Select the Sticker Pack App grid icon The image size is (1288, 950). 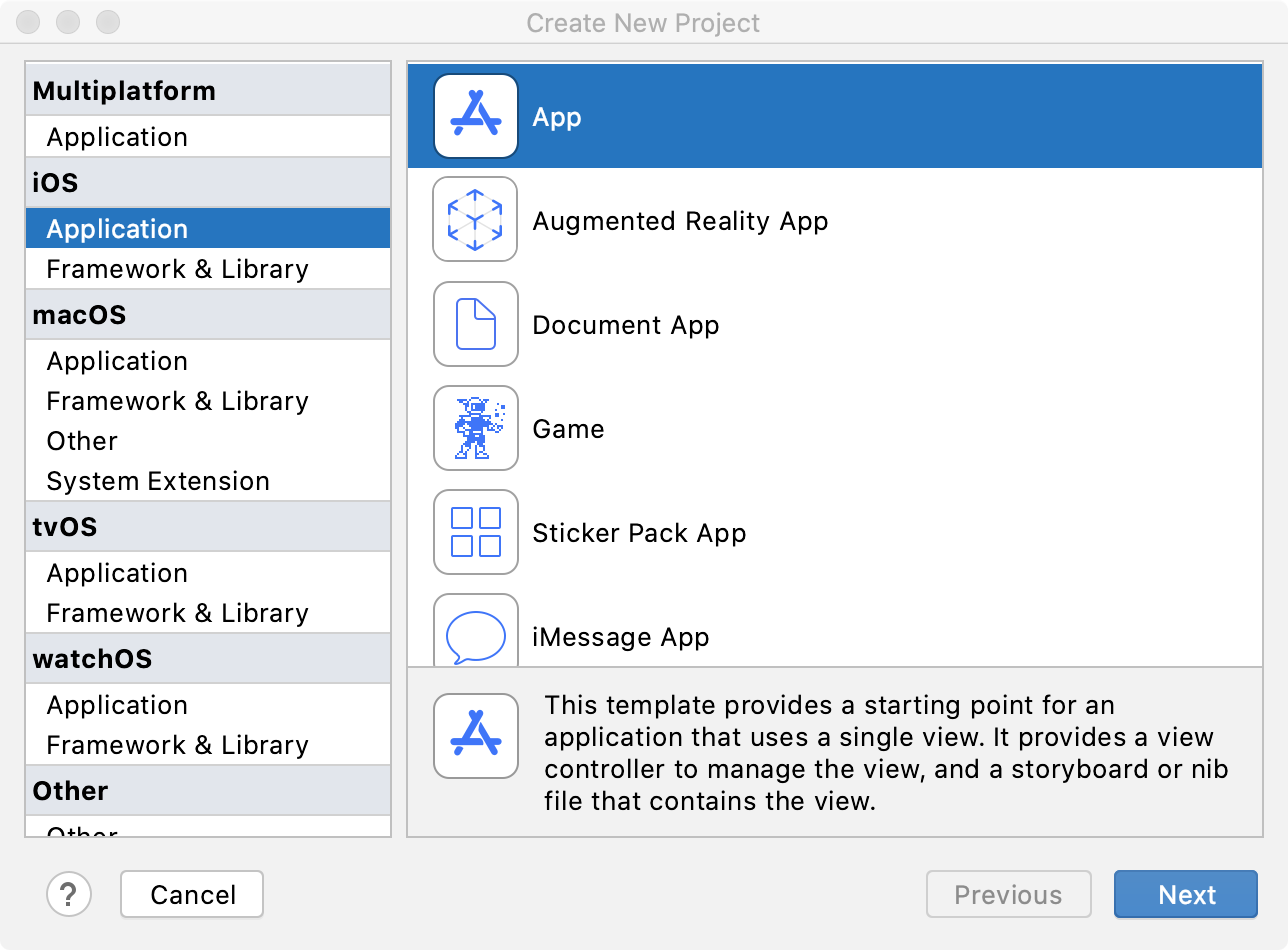476,532
